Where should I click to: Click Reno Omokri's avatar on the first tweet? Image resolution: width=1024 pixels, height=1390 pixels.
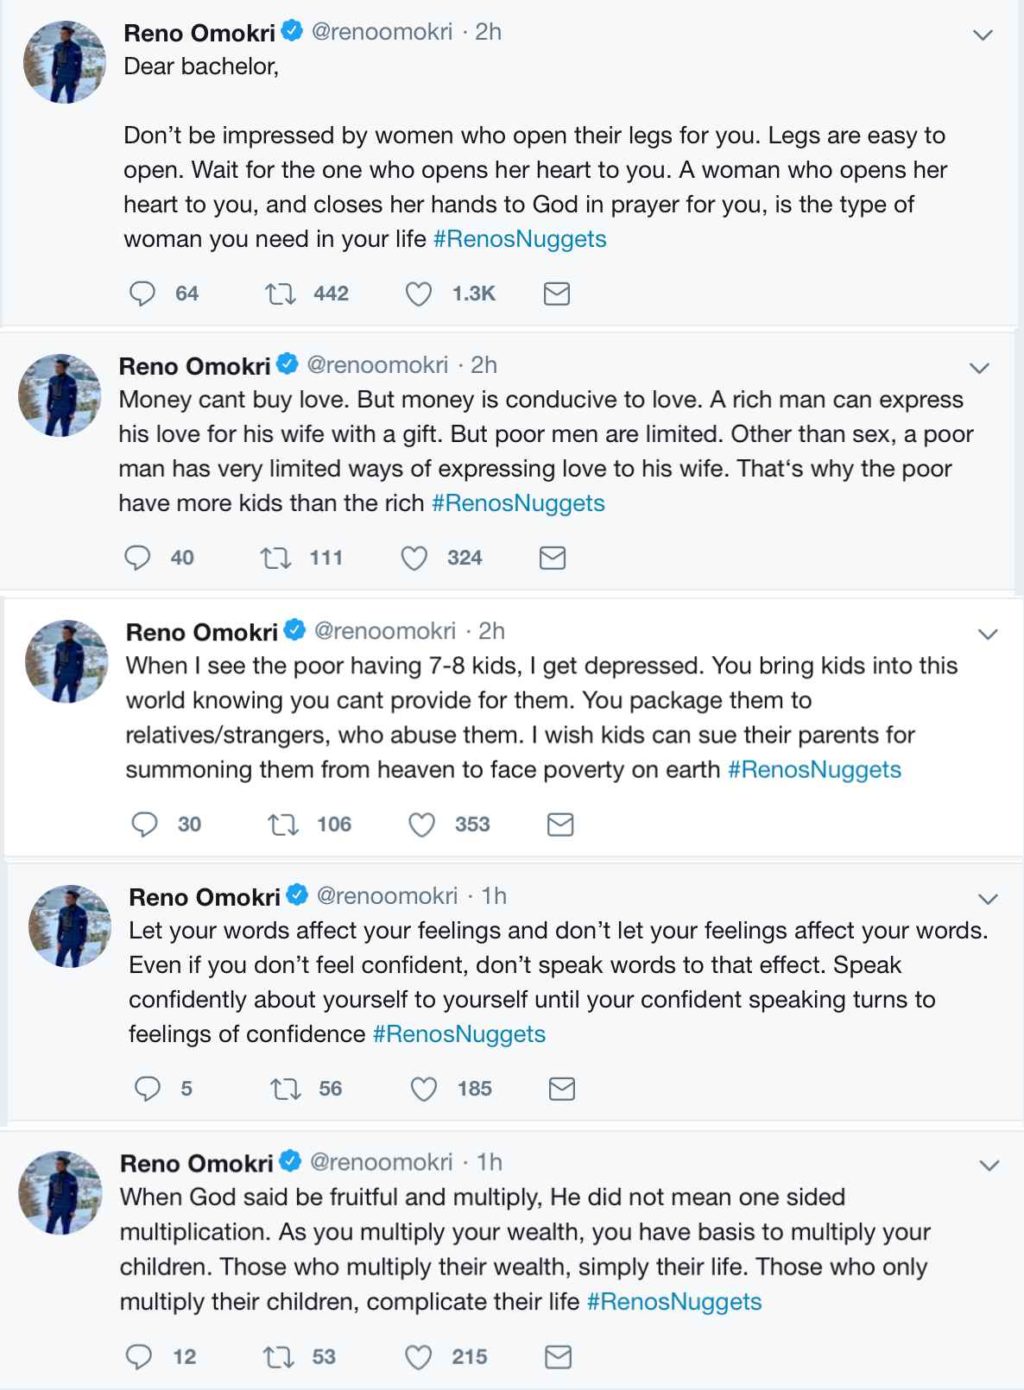tap(64, 62)
